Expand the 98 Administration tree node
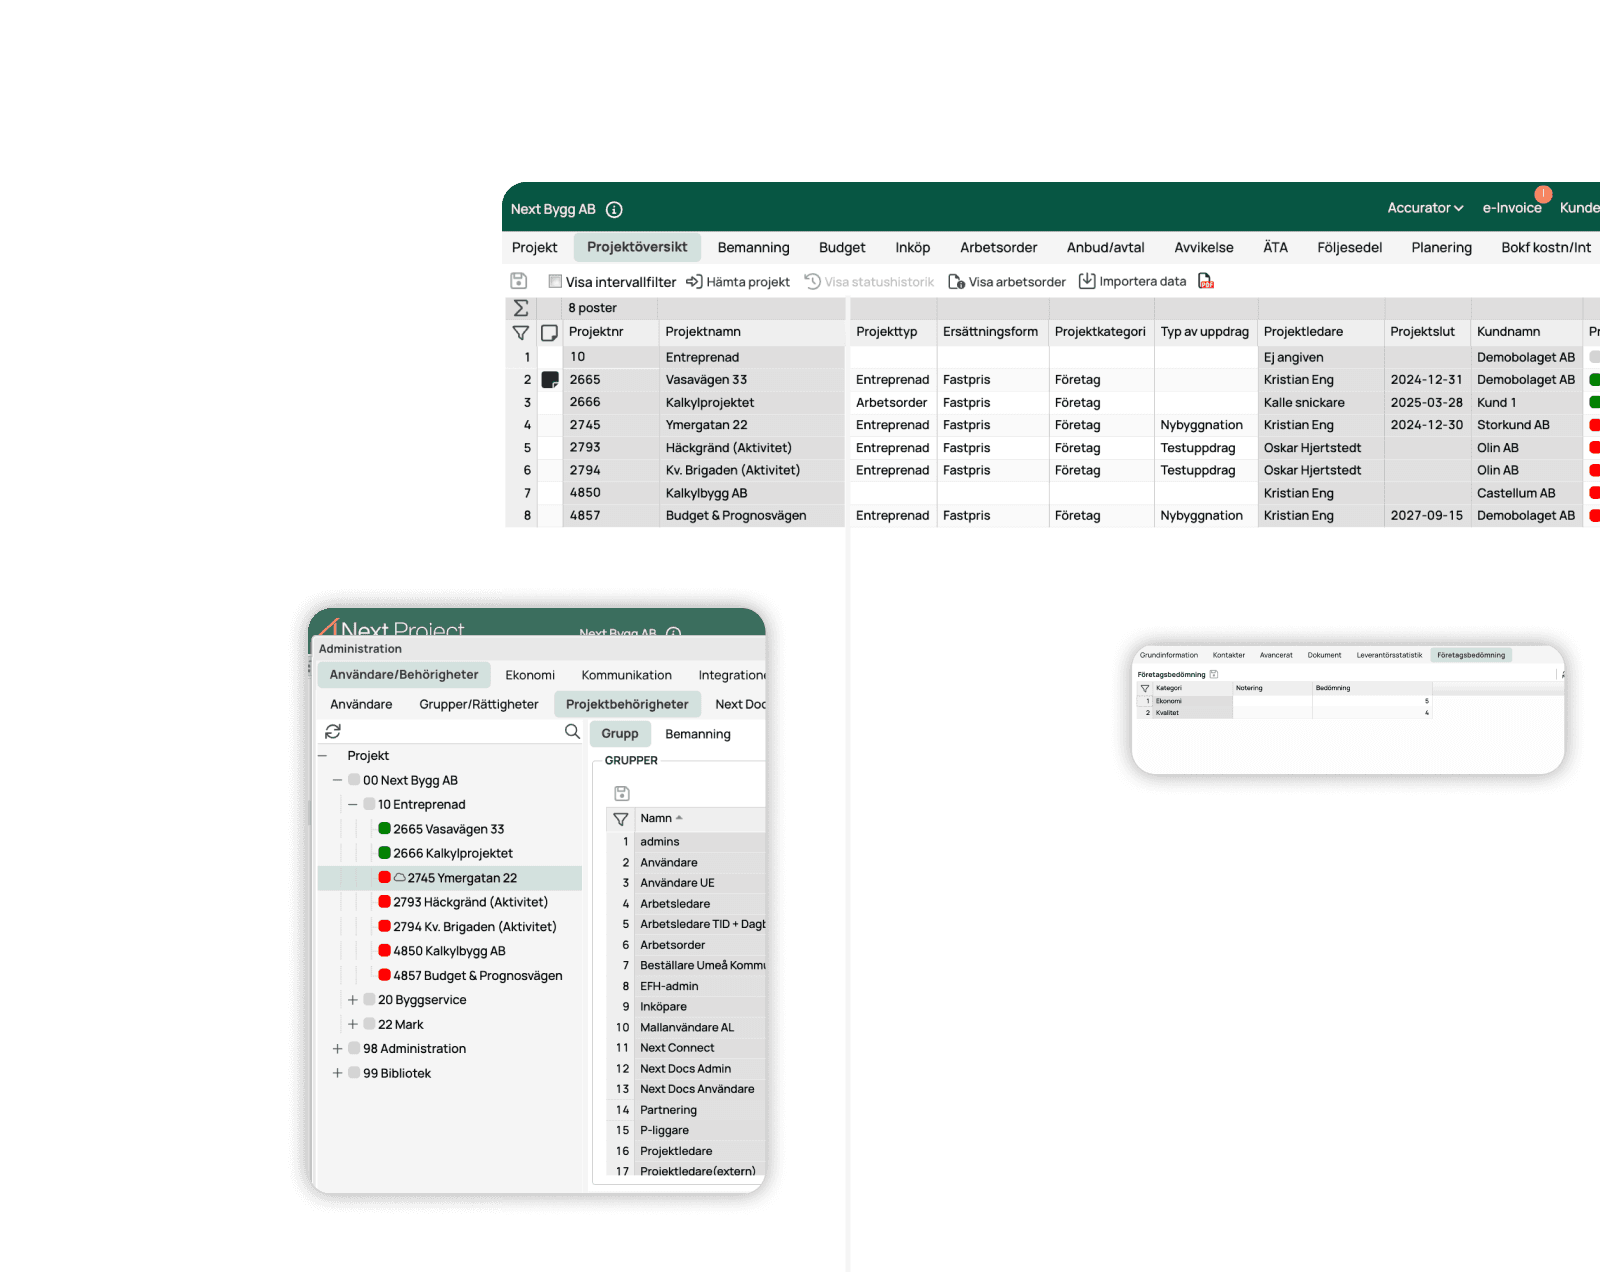 338,1049
